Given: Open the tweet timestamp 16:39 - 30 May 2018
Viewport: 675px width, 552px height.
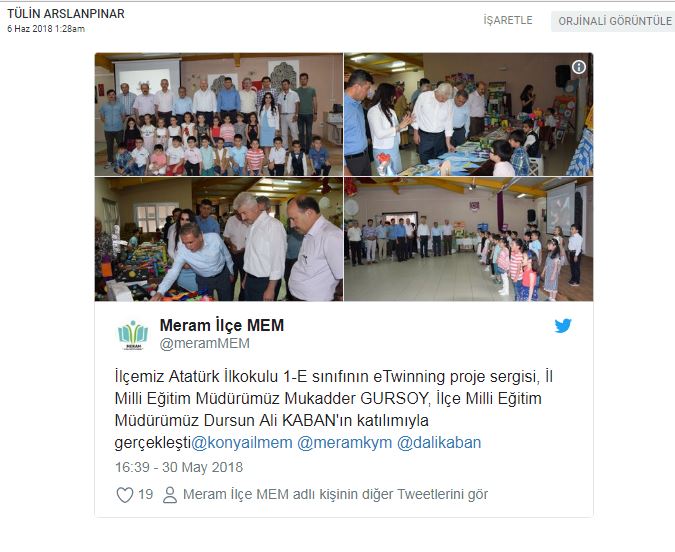Looking at the screenshot, I should click(x=179, y=467).
